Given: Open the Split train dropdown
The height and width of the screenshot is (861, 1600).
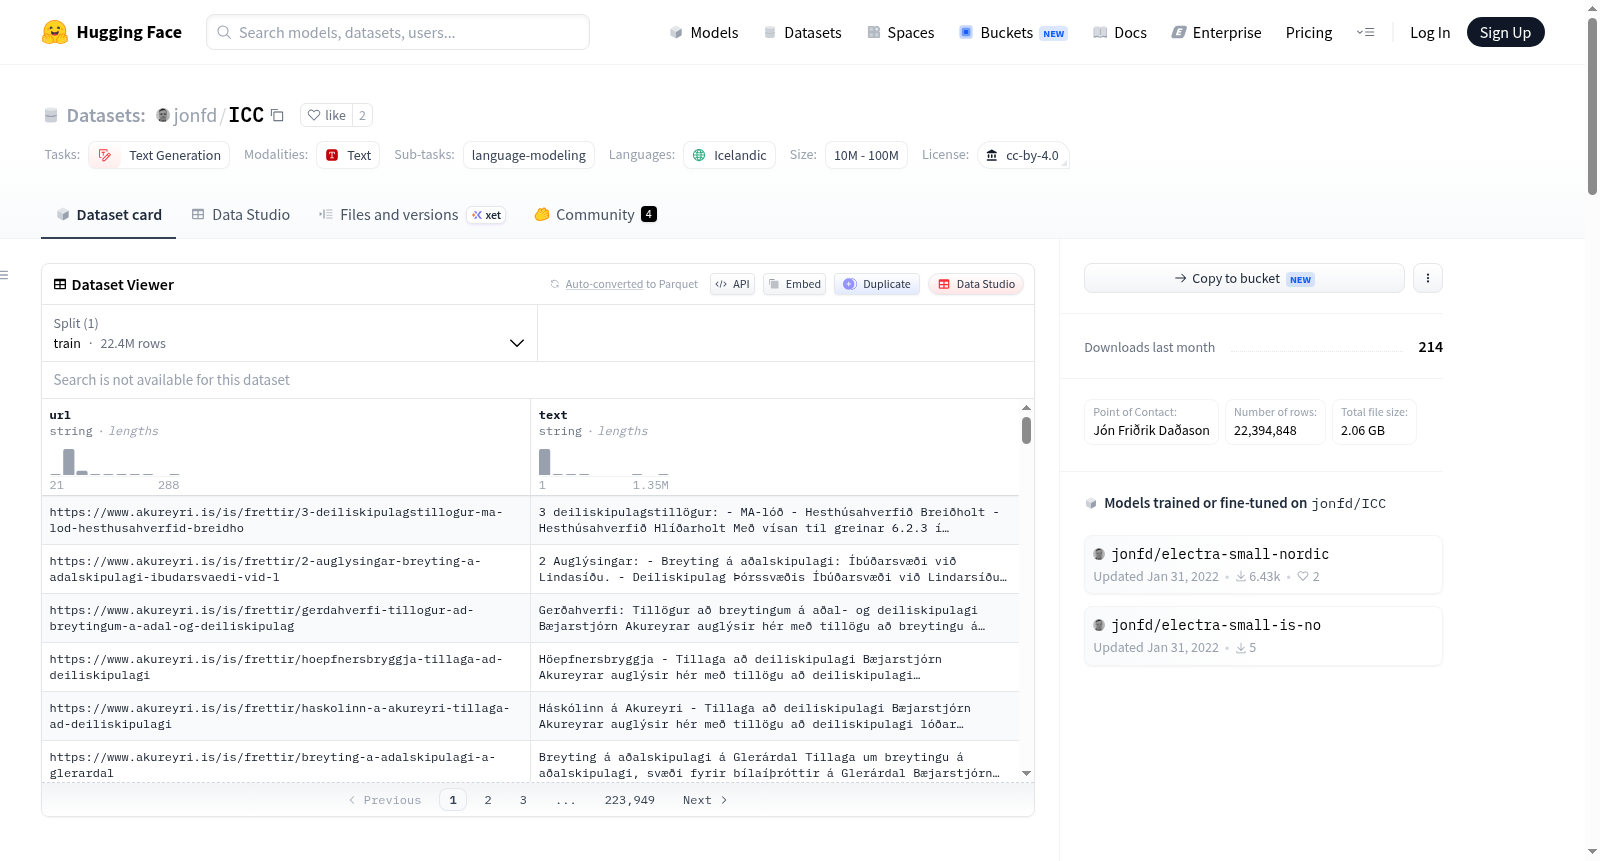Looking at the screenshot, I should (289, 333).
